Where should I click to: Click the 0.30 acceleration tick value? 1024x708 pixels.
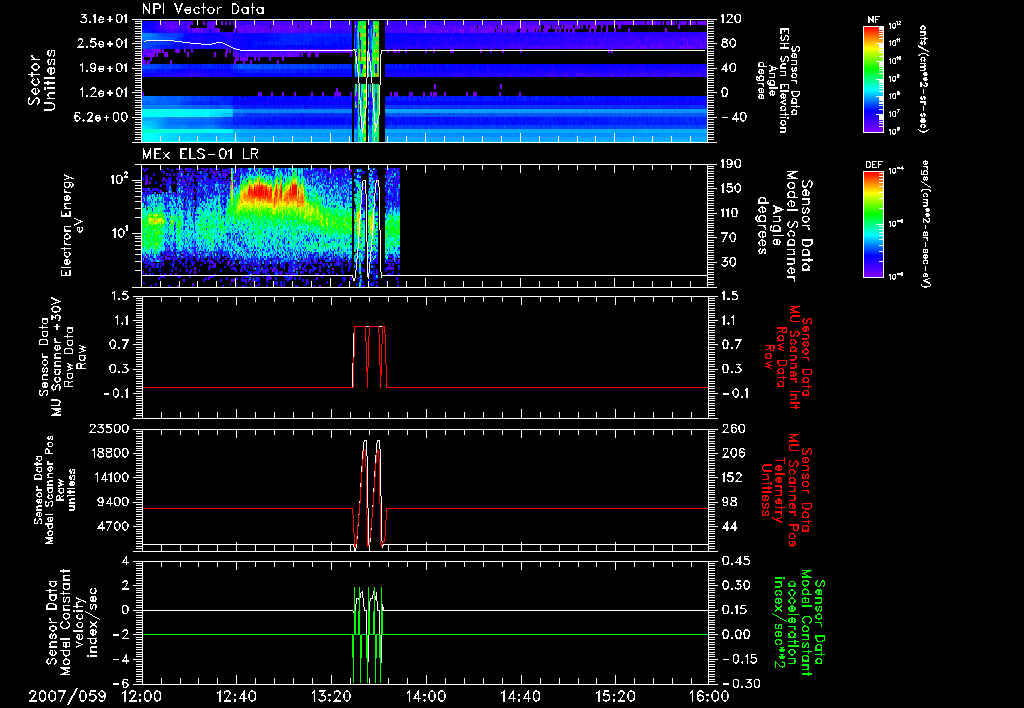(737, 585)
